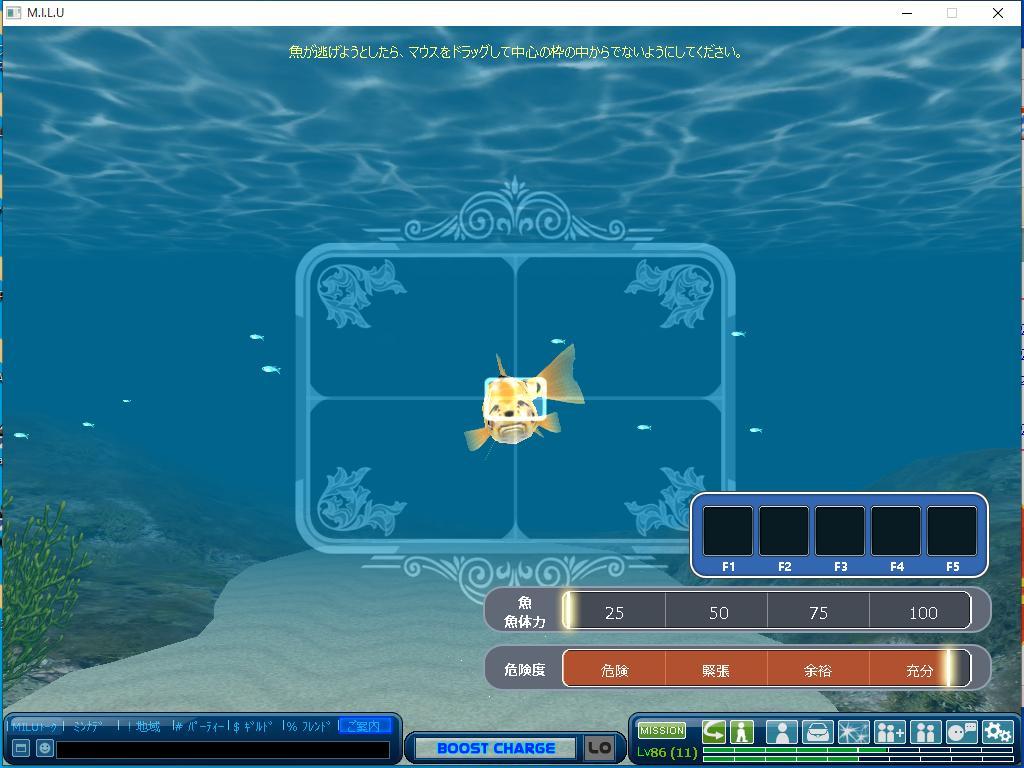
Task: Open the avatar profile icon
Action: coord(782,733)
